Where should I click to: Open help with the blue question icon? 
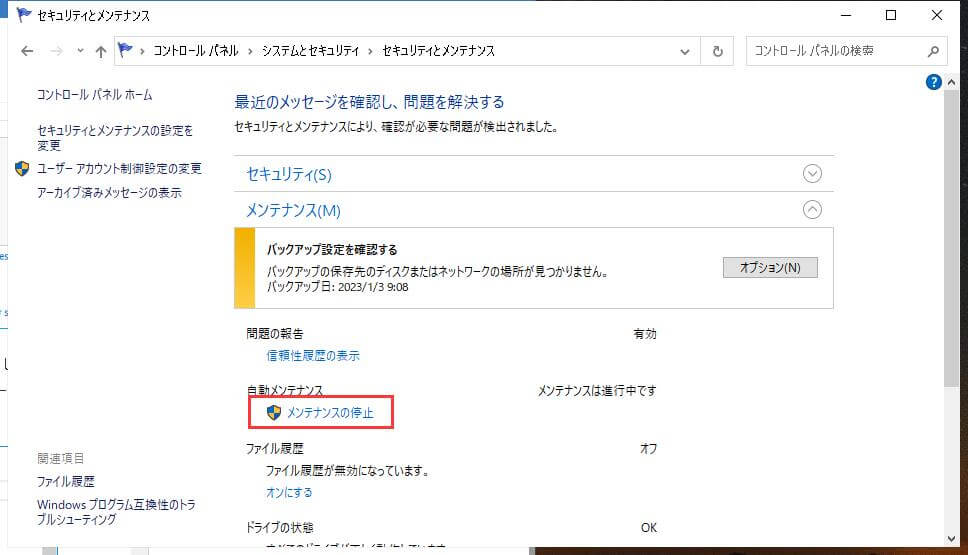click(x=933, y=81)
